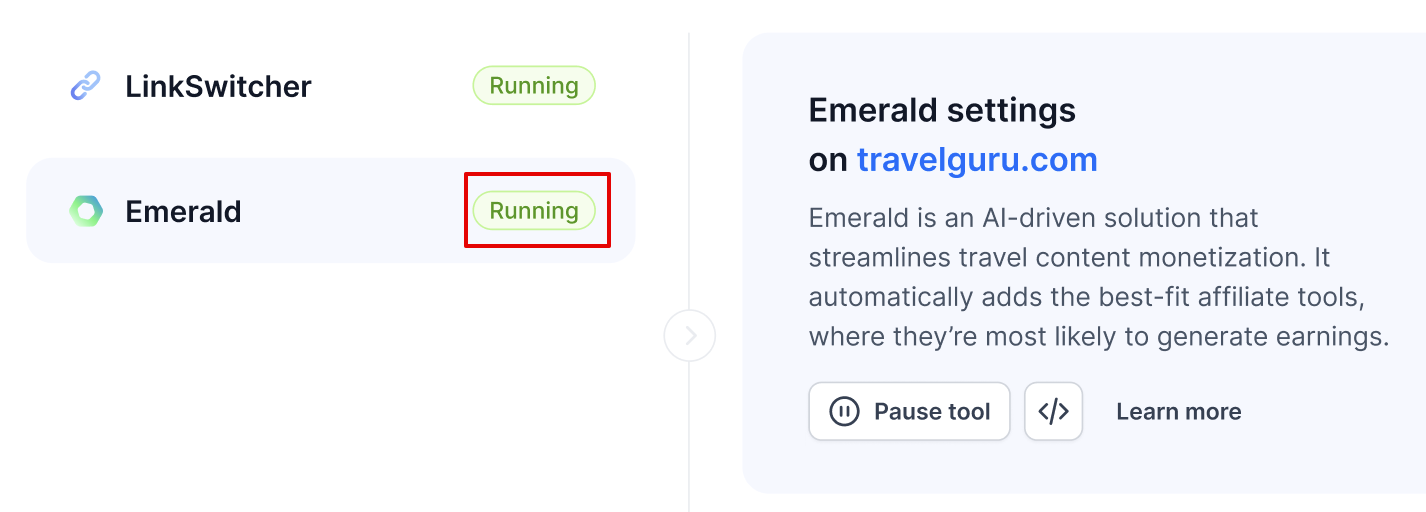Open the travelguru.com link
Viewport: 1426px width, 512px height.
pos(977,159)
